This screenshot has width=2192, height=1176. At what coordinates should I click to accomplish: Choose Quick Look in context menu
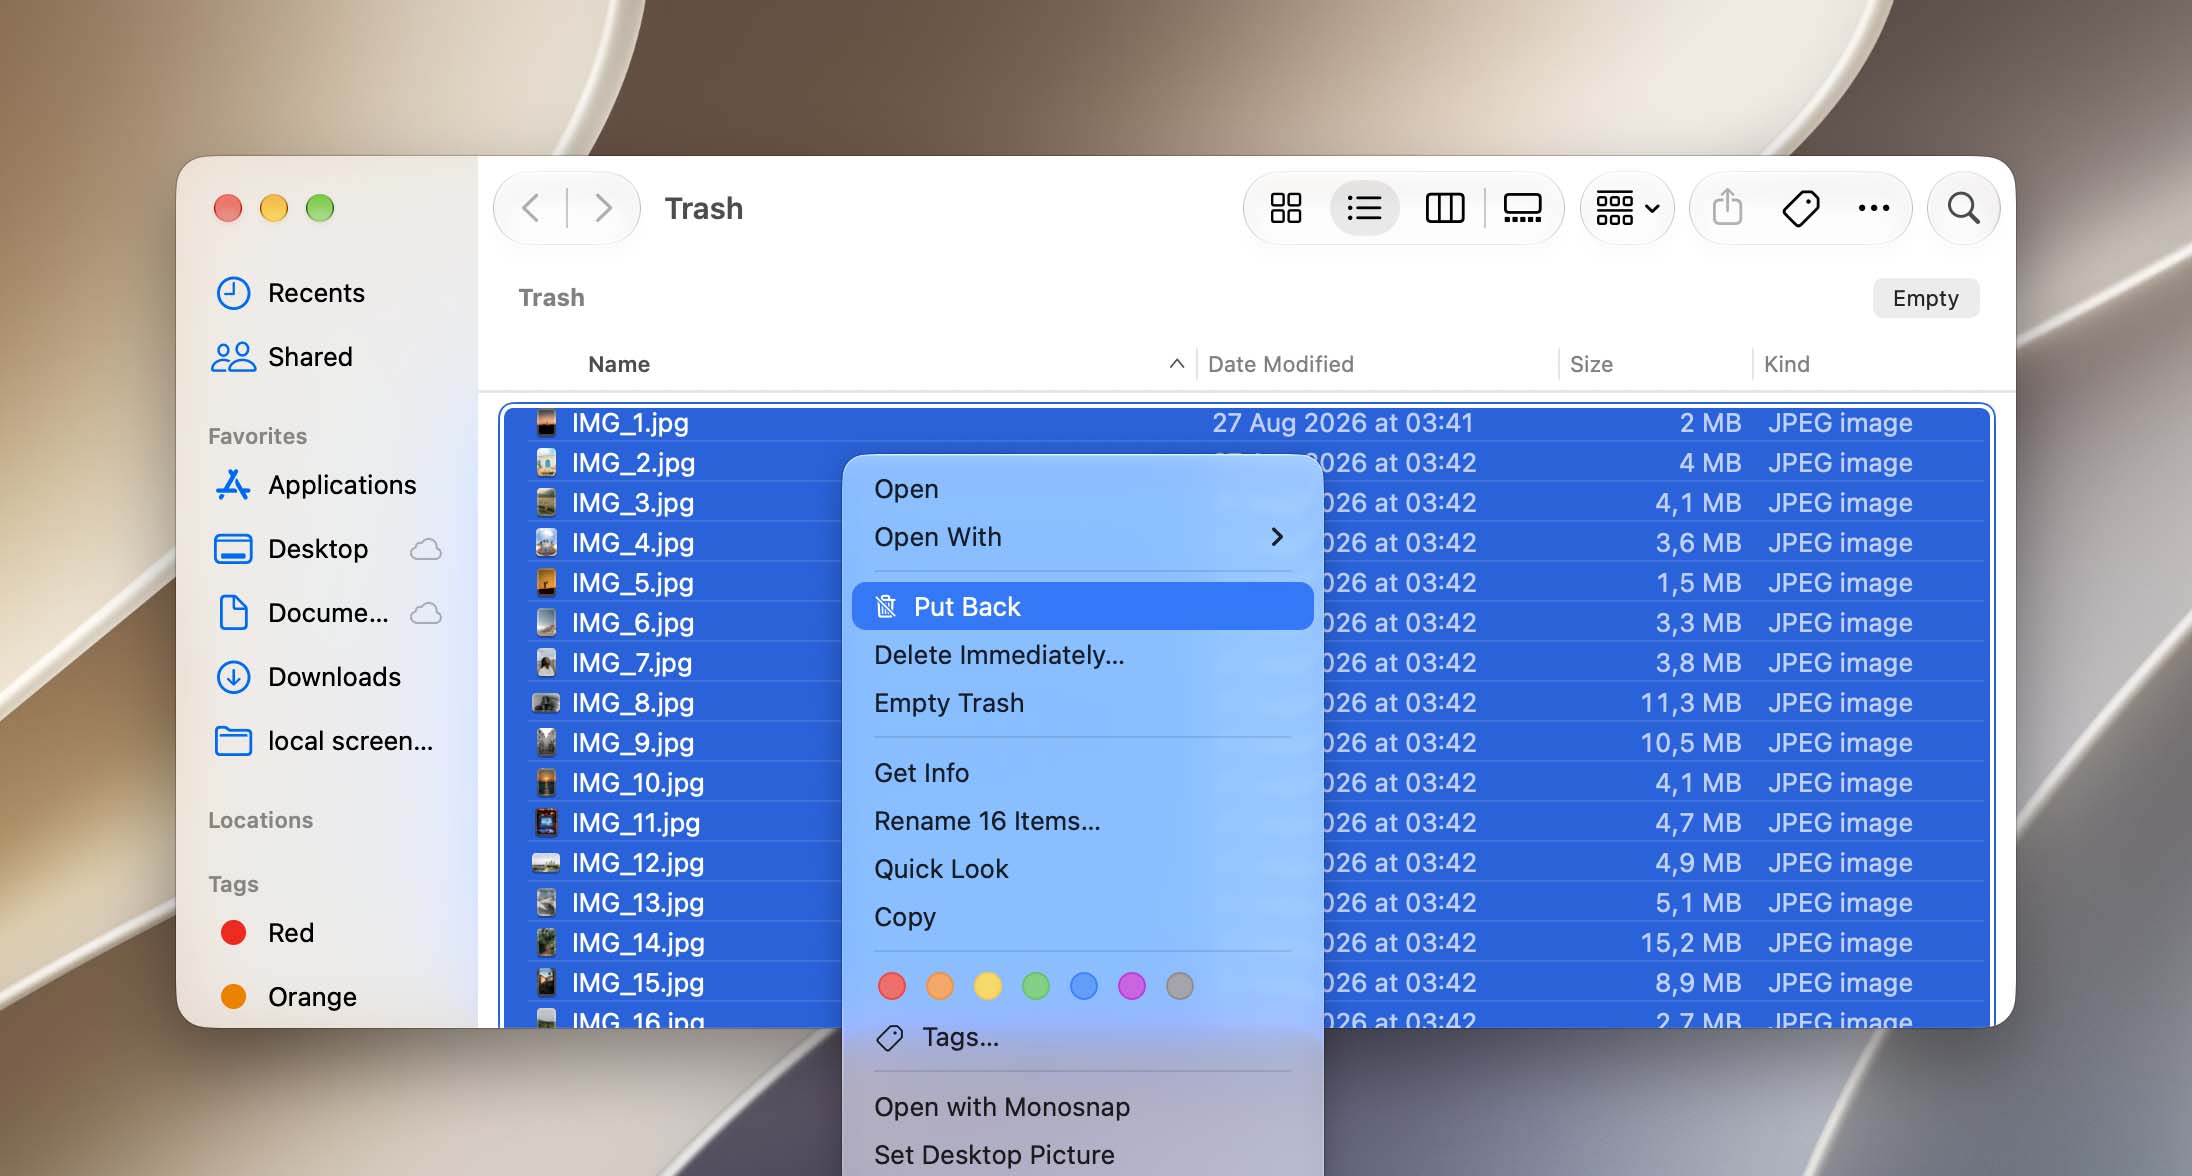(x=1082, y=869)
